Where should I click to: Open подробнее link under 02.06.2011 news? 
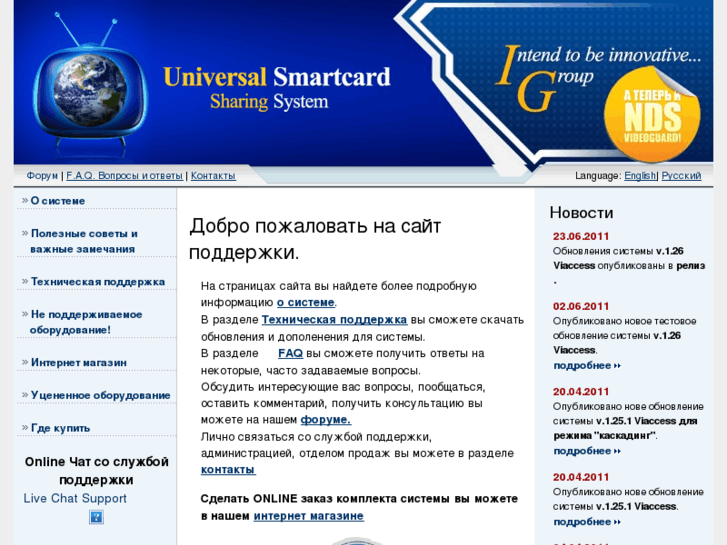pyautogui.click(x=587, y=365)
